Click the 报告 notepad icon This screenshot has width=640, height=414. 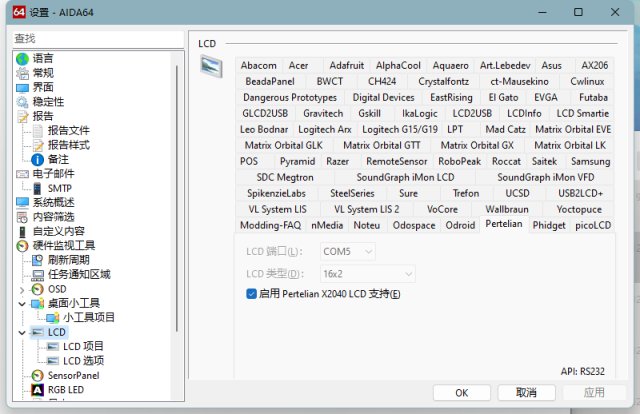coord(22,117)
